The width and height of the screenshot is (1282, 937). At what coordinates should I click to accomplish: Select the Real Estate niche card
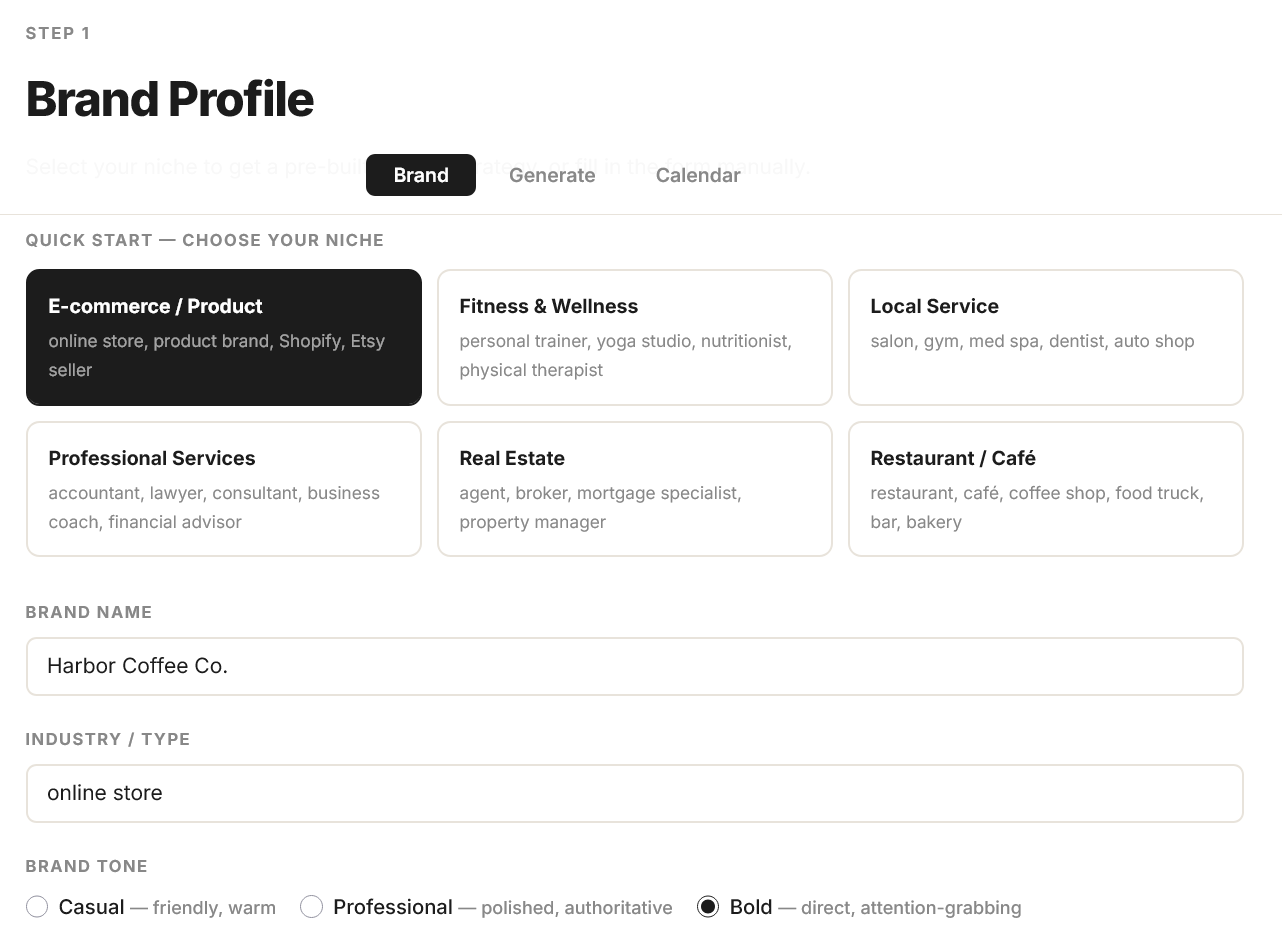point(635,489)
